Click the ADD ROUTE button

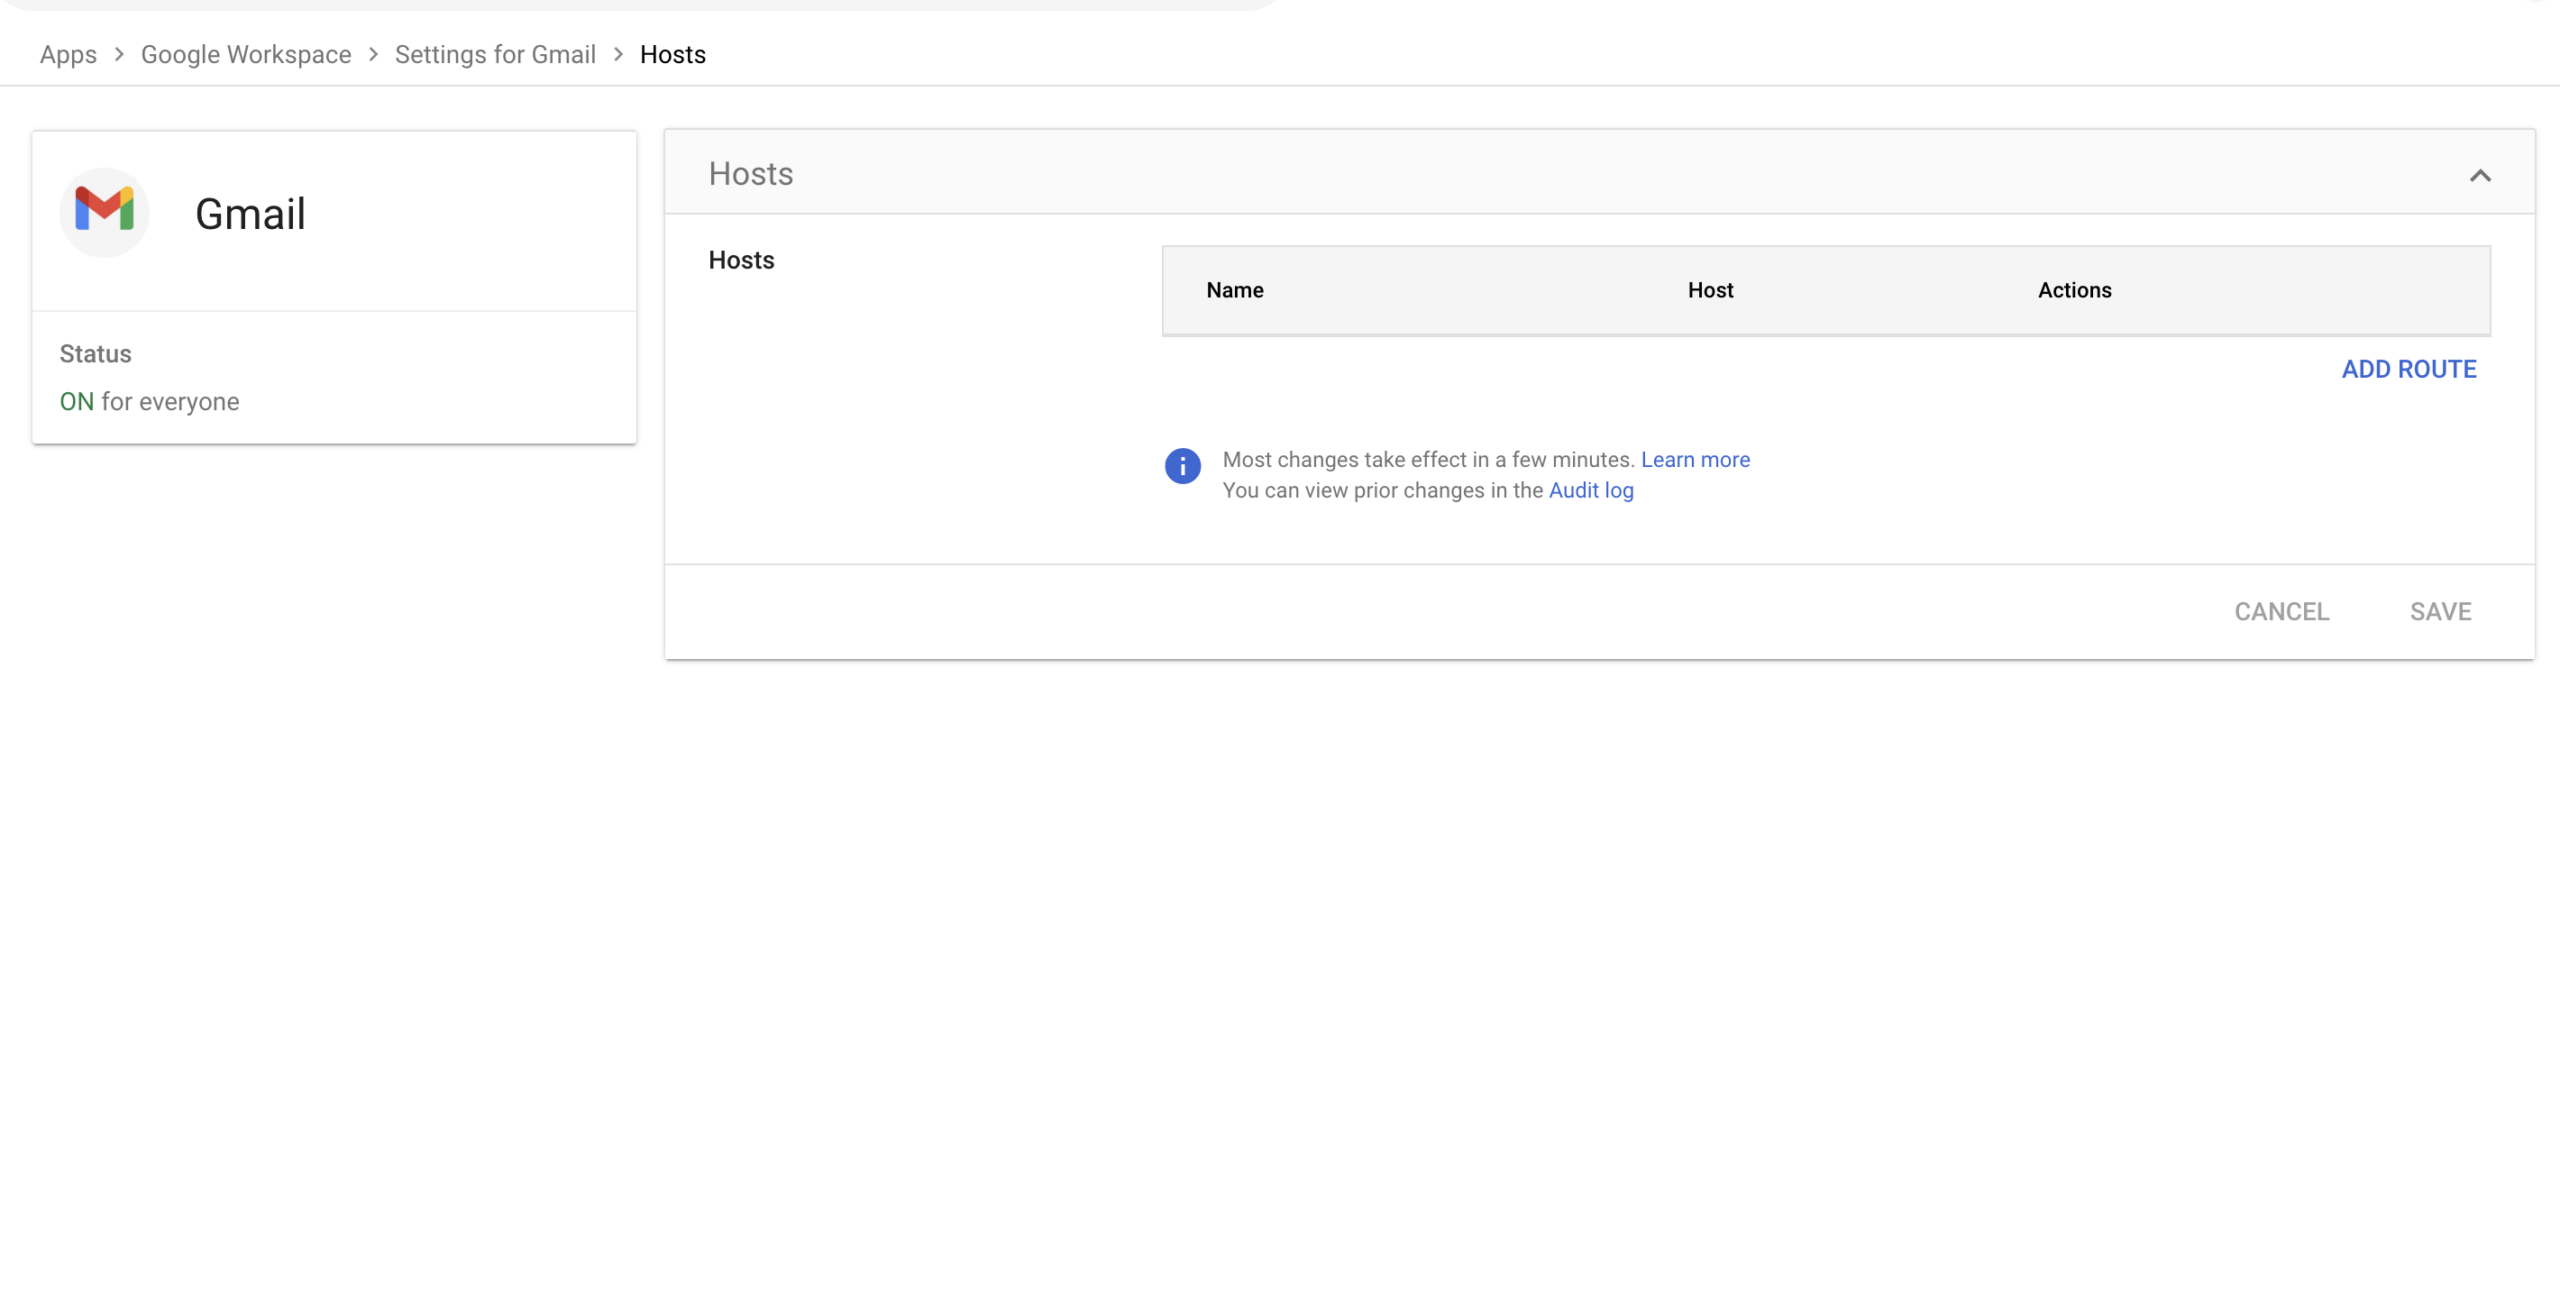(2408, 369)
